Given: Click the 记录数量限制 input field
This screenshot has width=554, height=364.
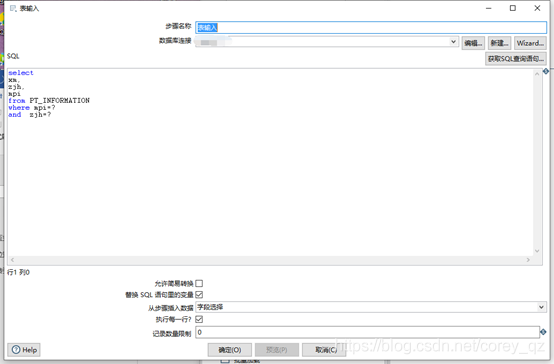Looking at the screenshot, I should [x=367, y=332].
